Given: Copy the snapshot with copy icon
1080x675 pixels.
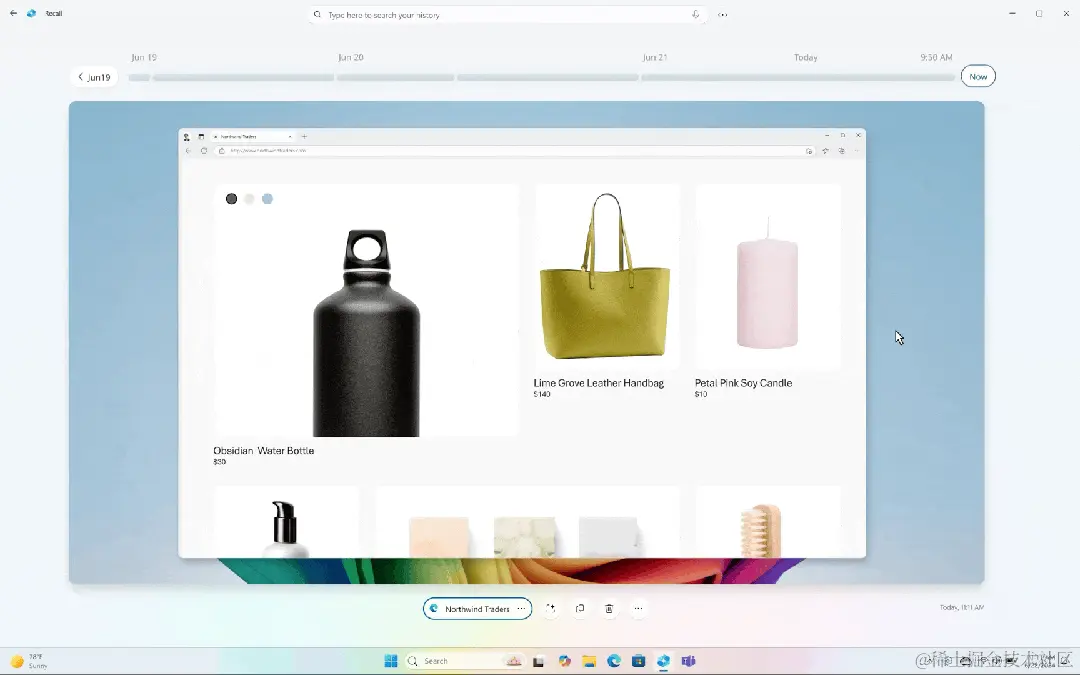Looking at the screenshot, I should [580, 609].
